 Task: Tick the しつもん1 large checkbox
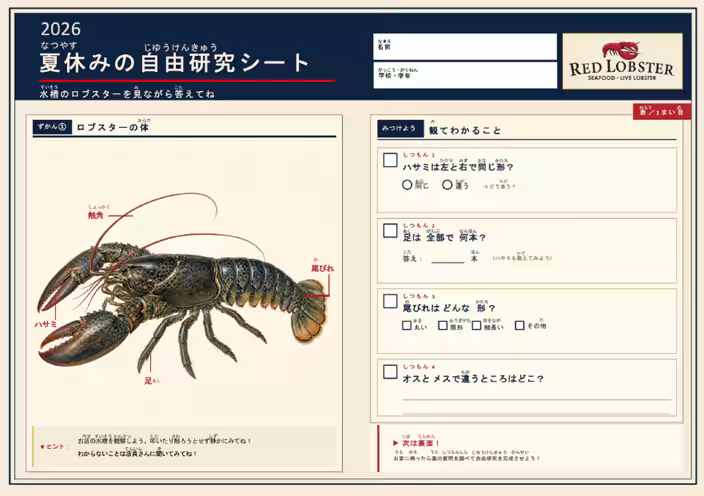[x=390, y=160]
